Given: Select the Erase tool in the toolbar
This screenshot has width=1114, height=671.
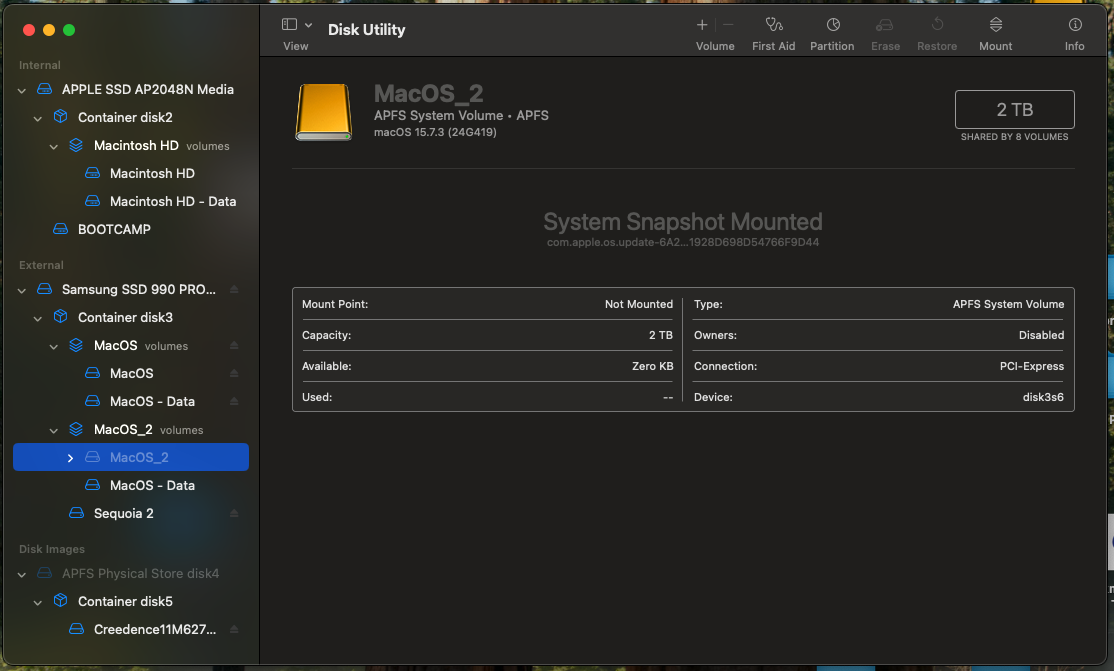Looking at the screenshot, I should point(885,31).
